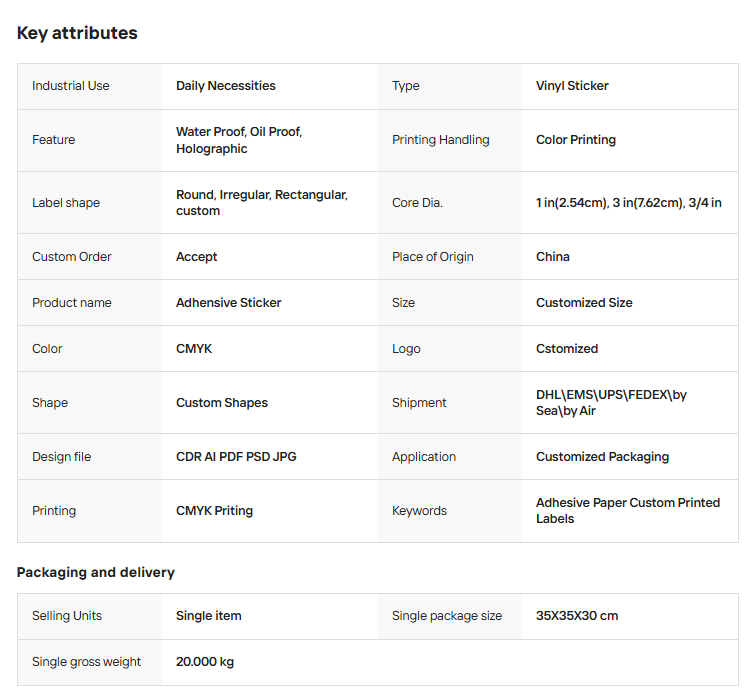Screen dimensions: 753x697
Task: Click the 35X35X30 cm package size
Action: [x=577, y=616]
